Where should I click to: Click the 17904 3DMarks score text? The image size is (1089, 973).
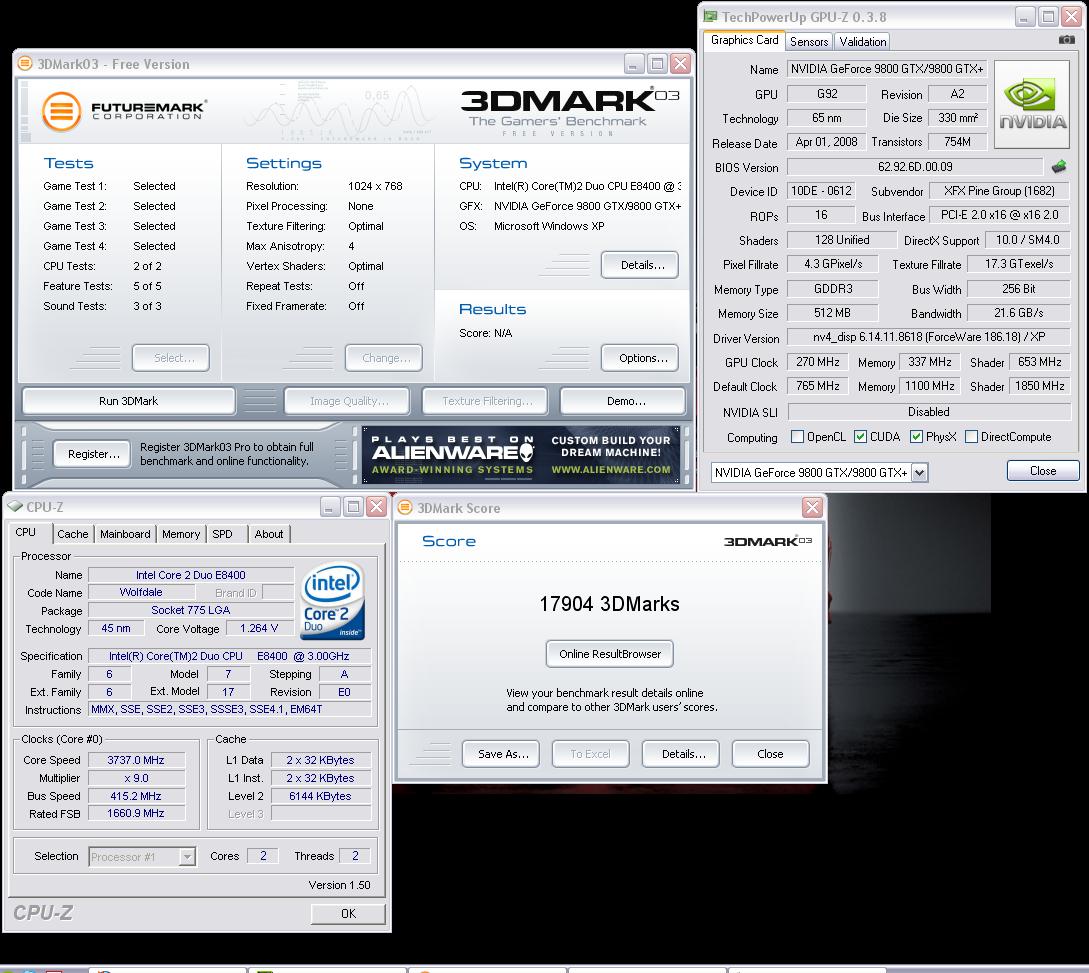[x=610, y=604]
